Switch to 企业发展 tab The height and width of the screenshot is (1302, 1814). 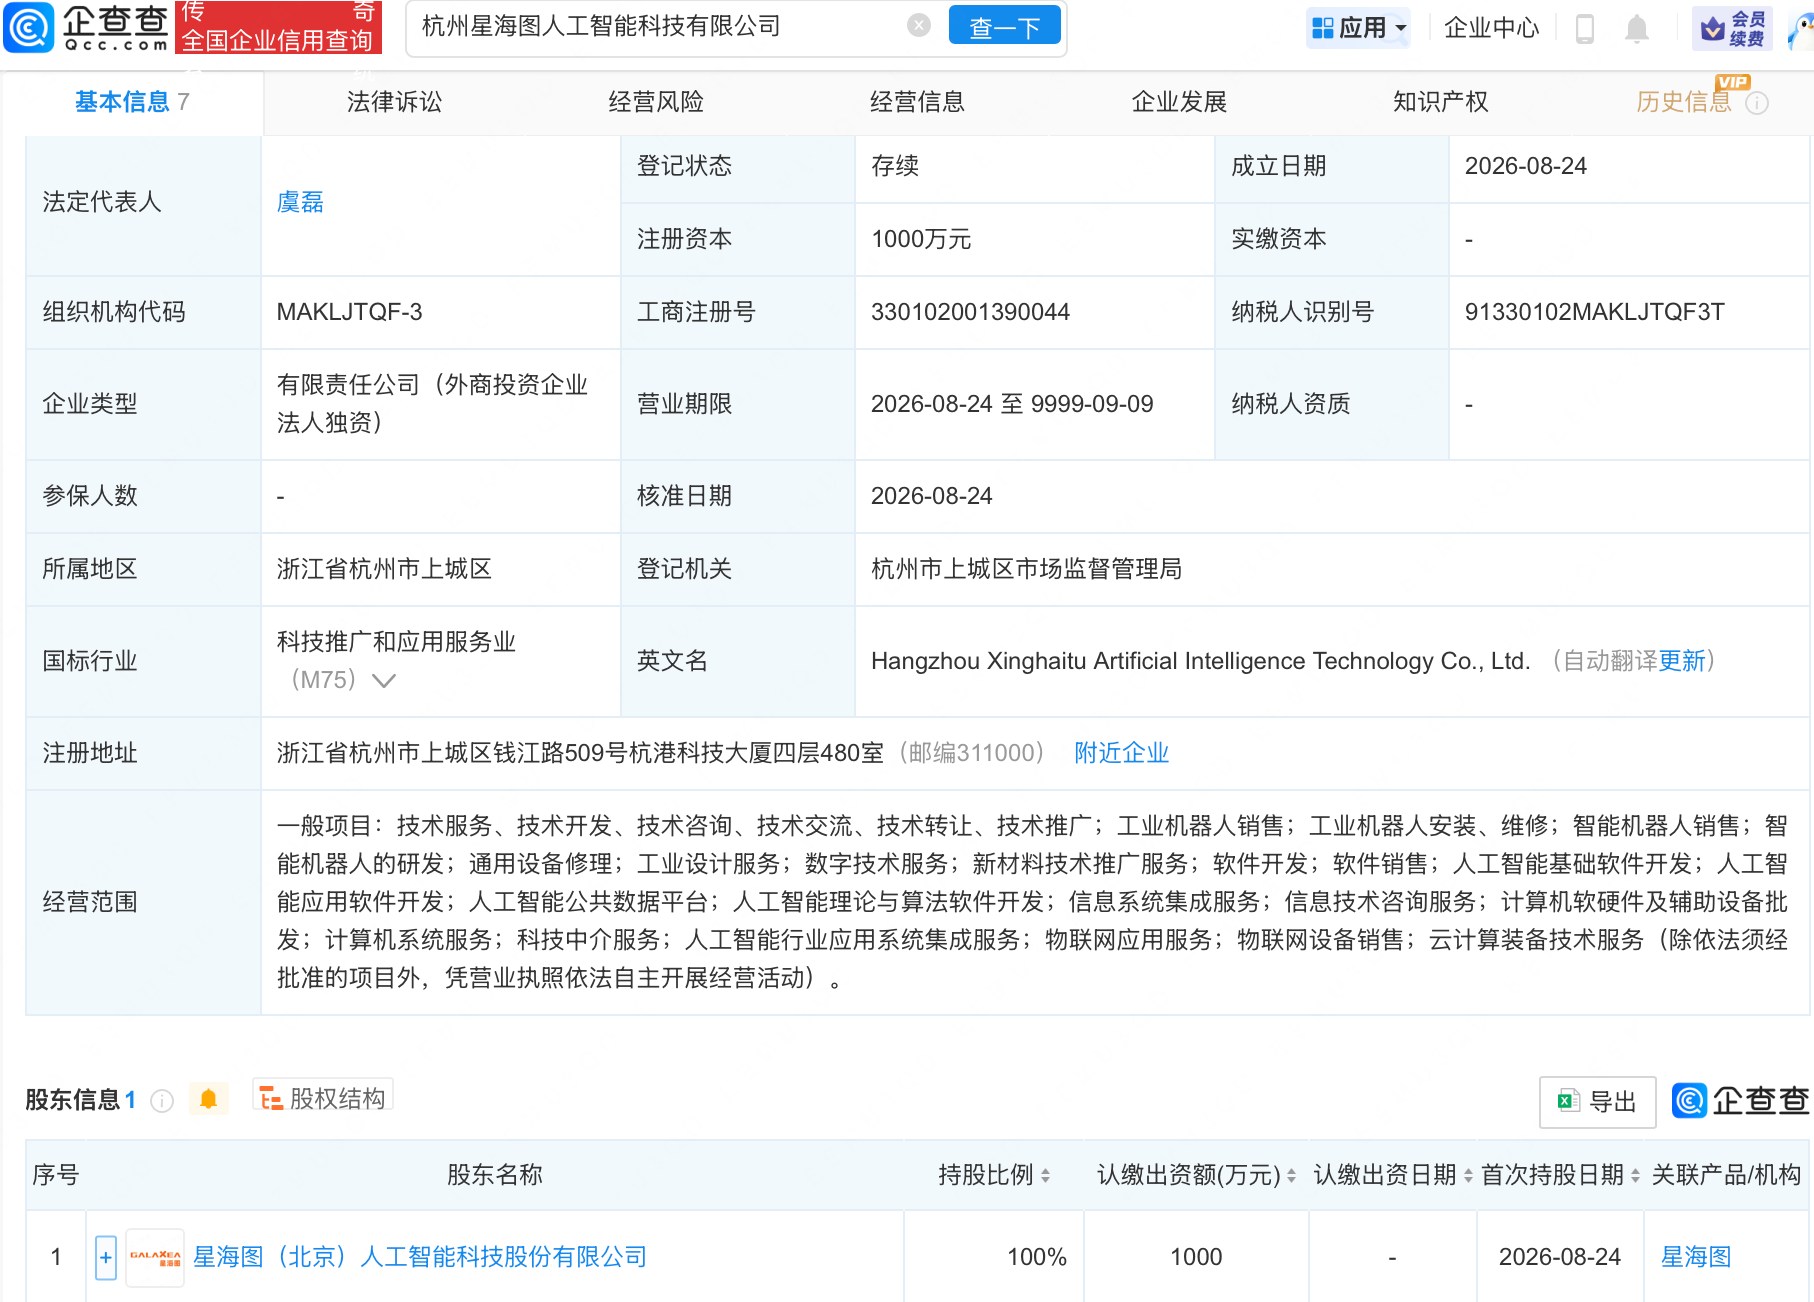click(x=1179, y=102)
